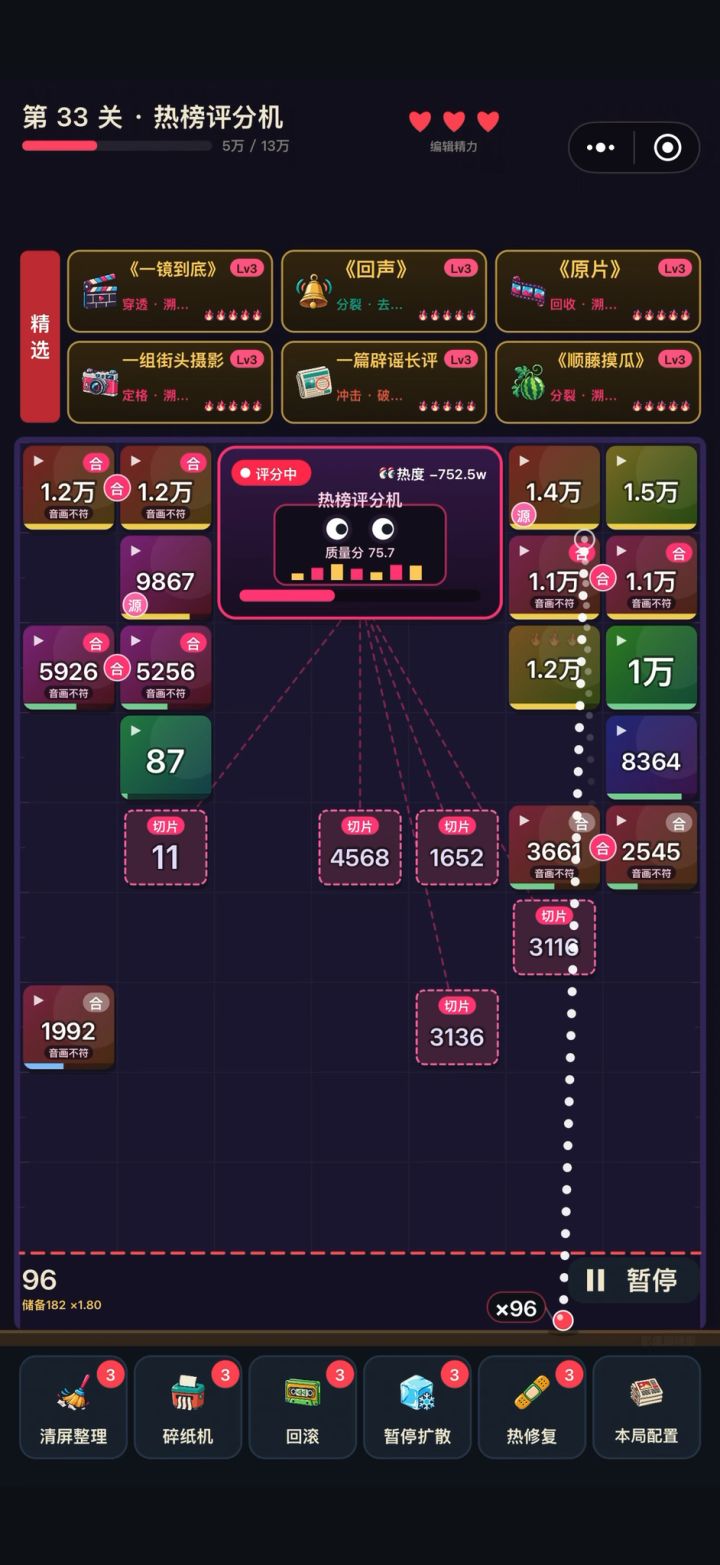This screenshot has height=1565, width=720.
Task: Use the 暂停扩散 ice cube power-up
Action: 417,1407
